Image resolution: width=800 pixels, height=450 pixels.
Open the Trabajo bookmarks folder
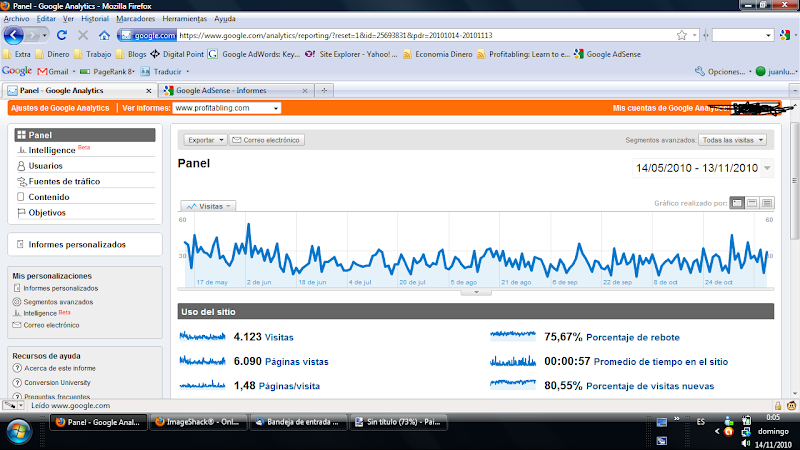tap(92, 54)
